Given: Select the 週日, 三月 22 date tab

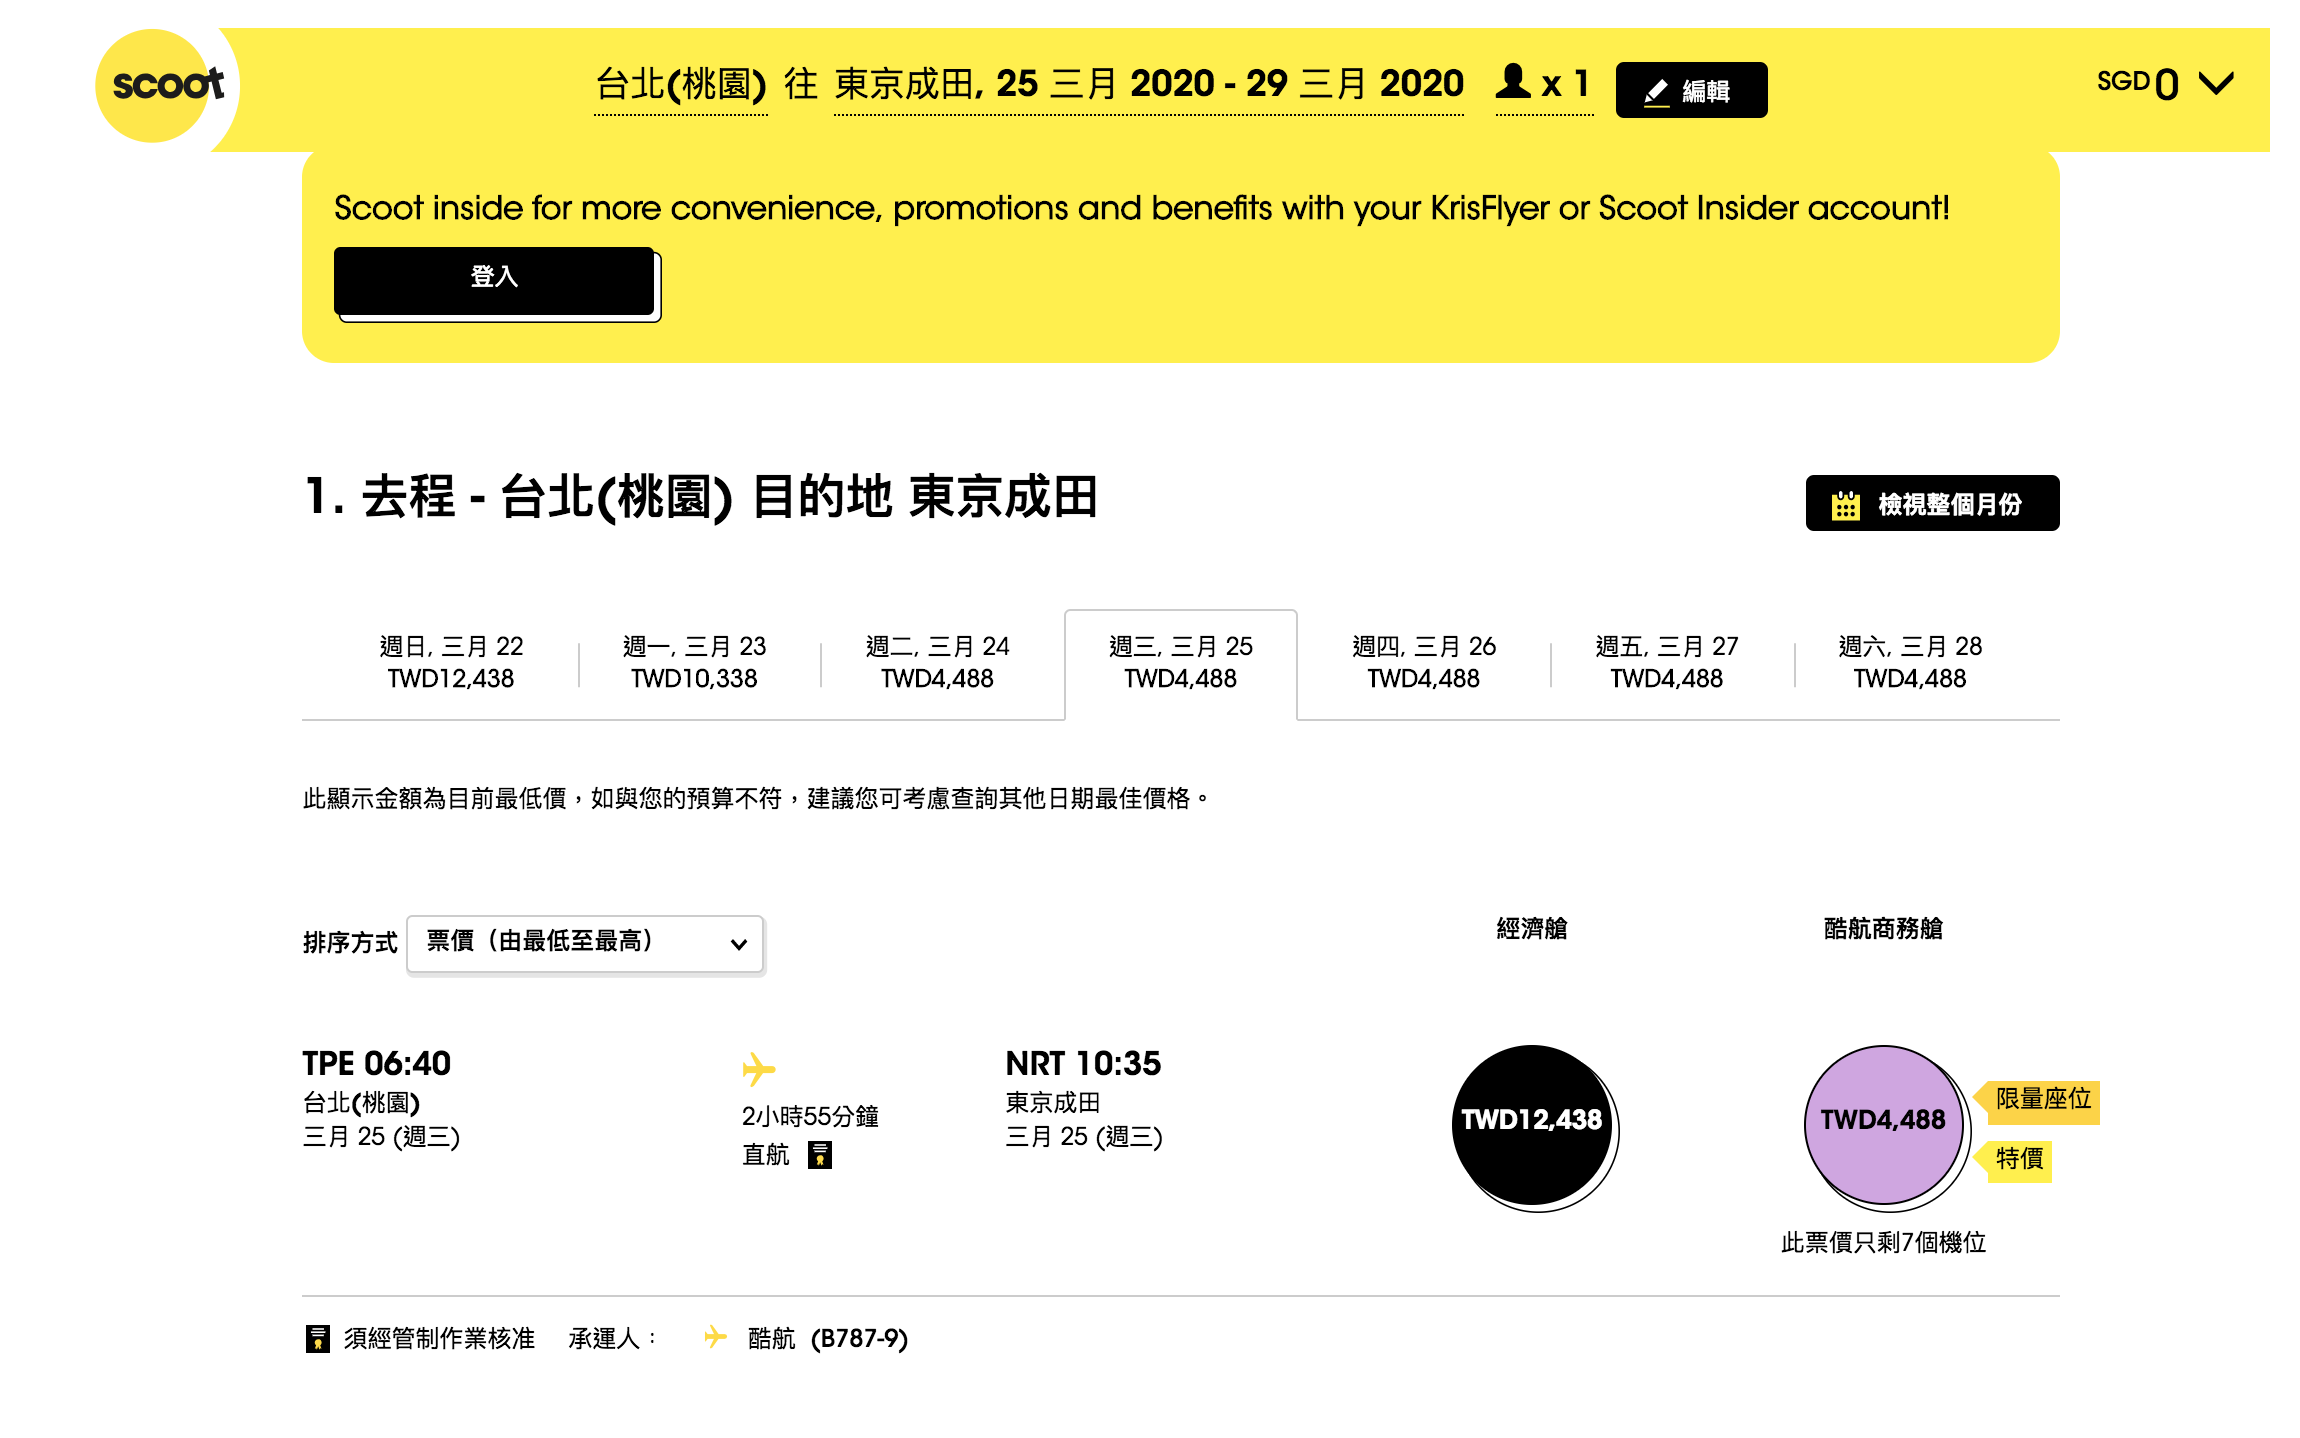Looking at the screenshot, I should click(451, 662).
